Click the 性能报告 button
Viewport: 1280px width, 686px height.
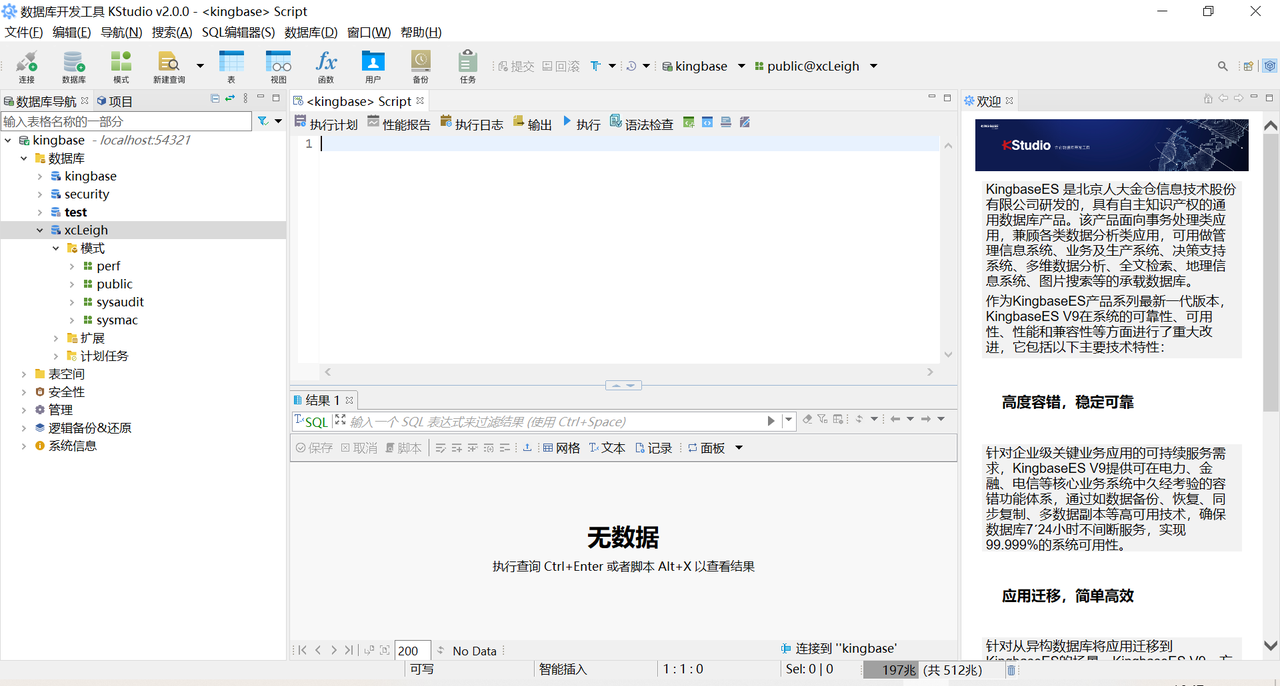click(x=399, y=124)
